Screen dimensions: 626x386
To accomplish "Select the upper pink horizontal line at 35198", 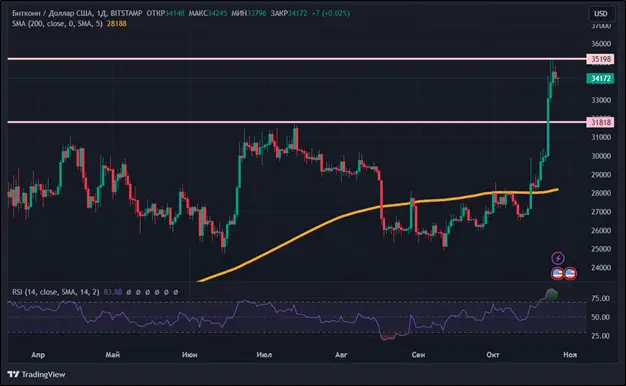I will (297, 59).
